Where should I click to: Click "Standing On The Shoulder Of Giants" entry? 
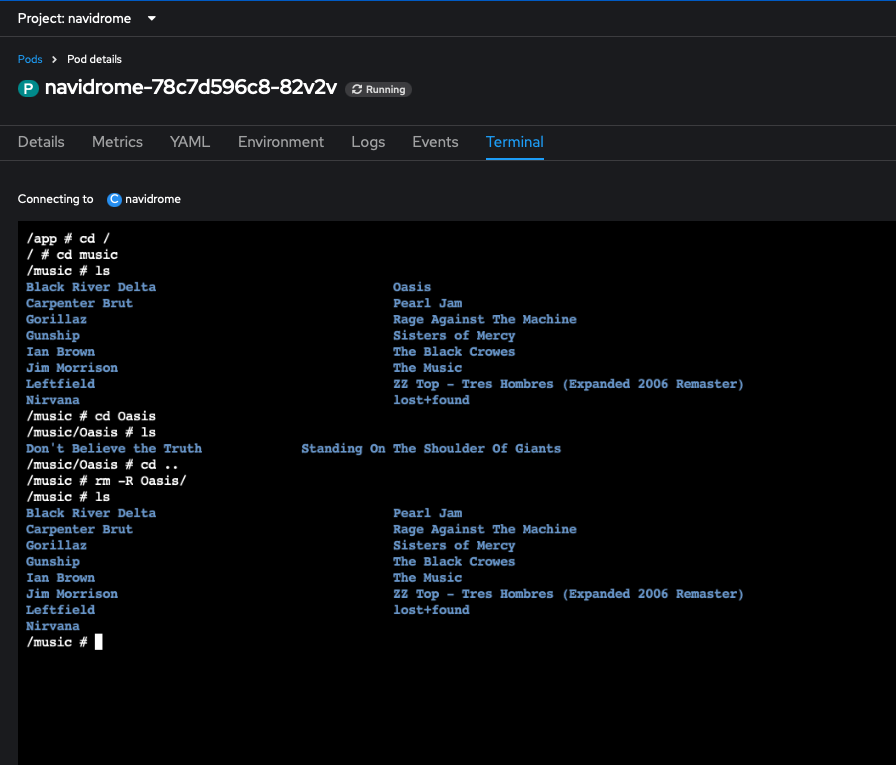coord(431,448)
